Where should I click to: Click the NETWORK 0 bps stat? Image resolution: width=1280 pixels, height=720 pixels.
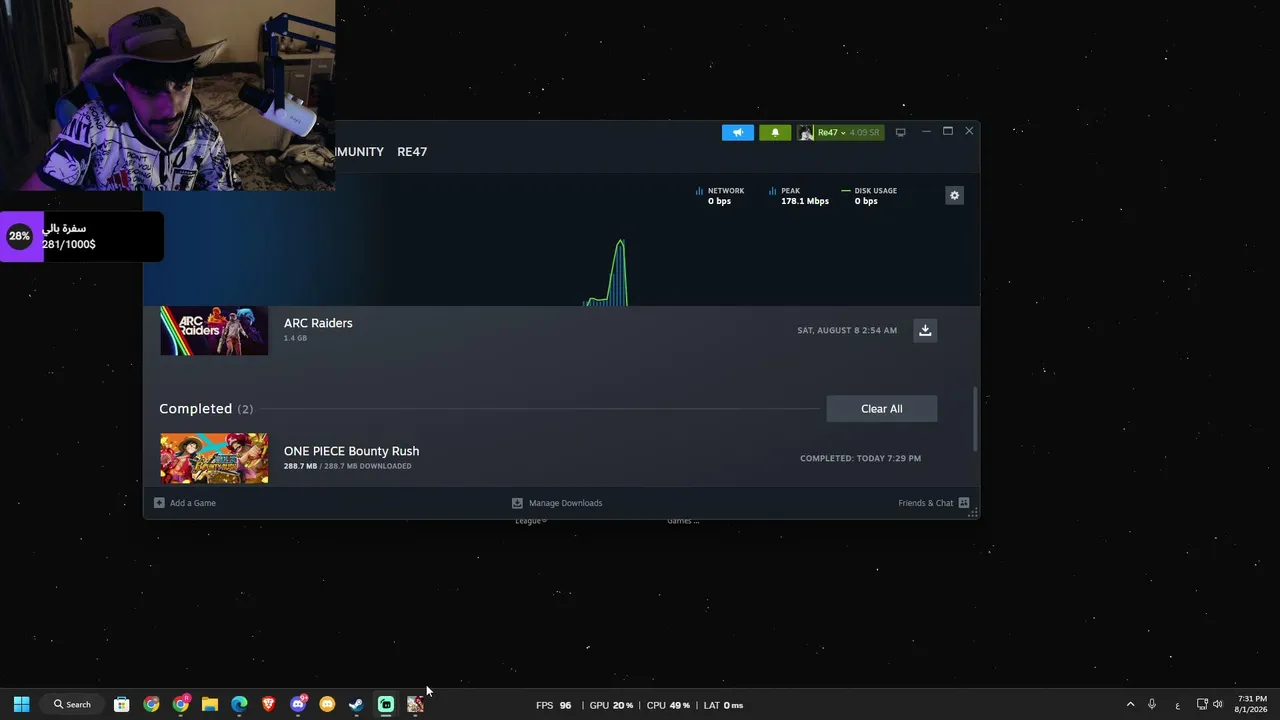[720, 196]
